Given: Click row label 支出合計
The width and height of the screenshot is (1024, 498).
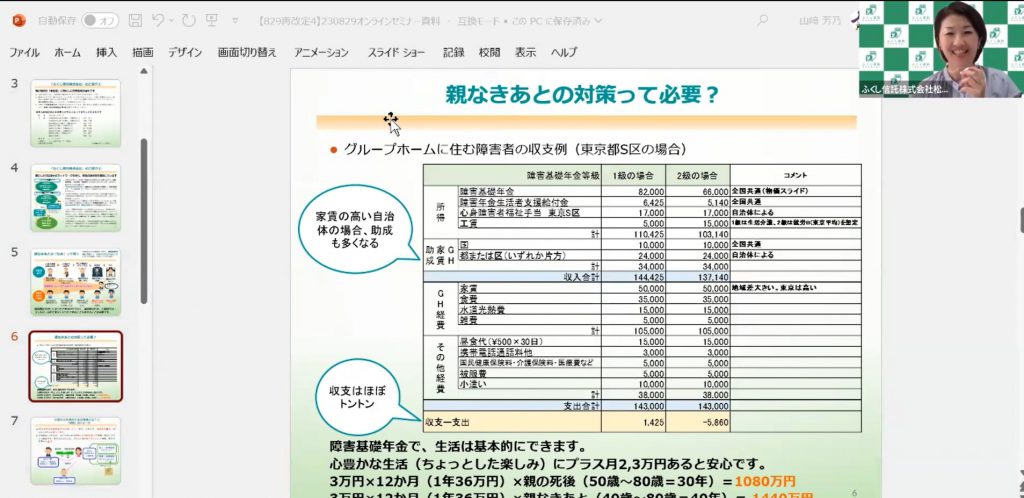Looking at the screenshot, I should click(581, 406).
